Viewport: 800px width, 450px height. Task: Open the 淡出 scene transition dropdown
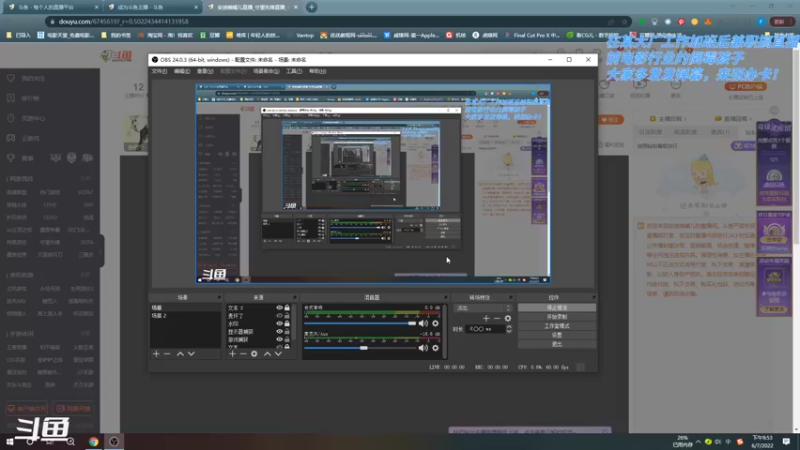pyautogui.click(x=483, y=308)
